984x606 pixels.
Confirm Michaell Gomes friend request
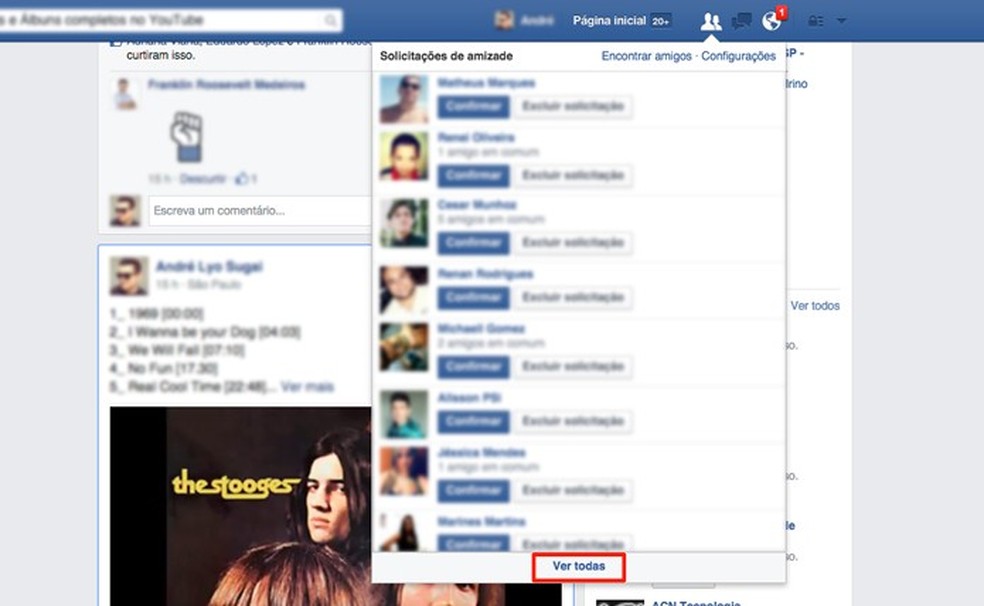(x=474, y=366)
